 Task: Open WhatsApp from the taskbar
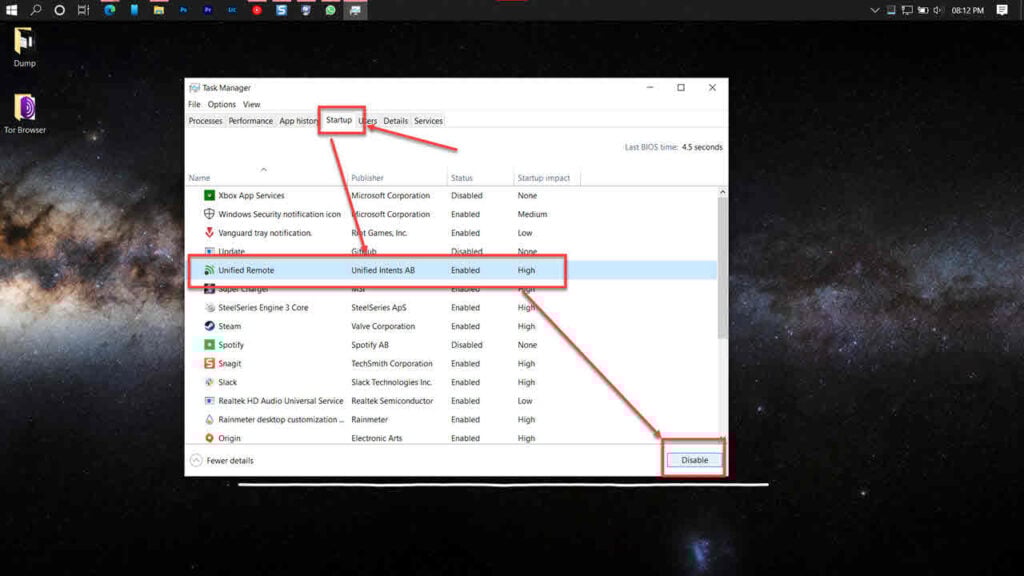pyautogui.click(x=330, y=10)
